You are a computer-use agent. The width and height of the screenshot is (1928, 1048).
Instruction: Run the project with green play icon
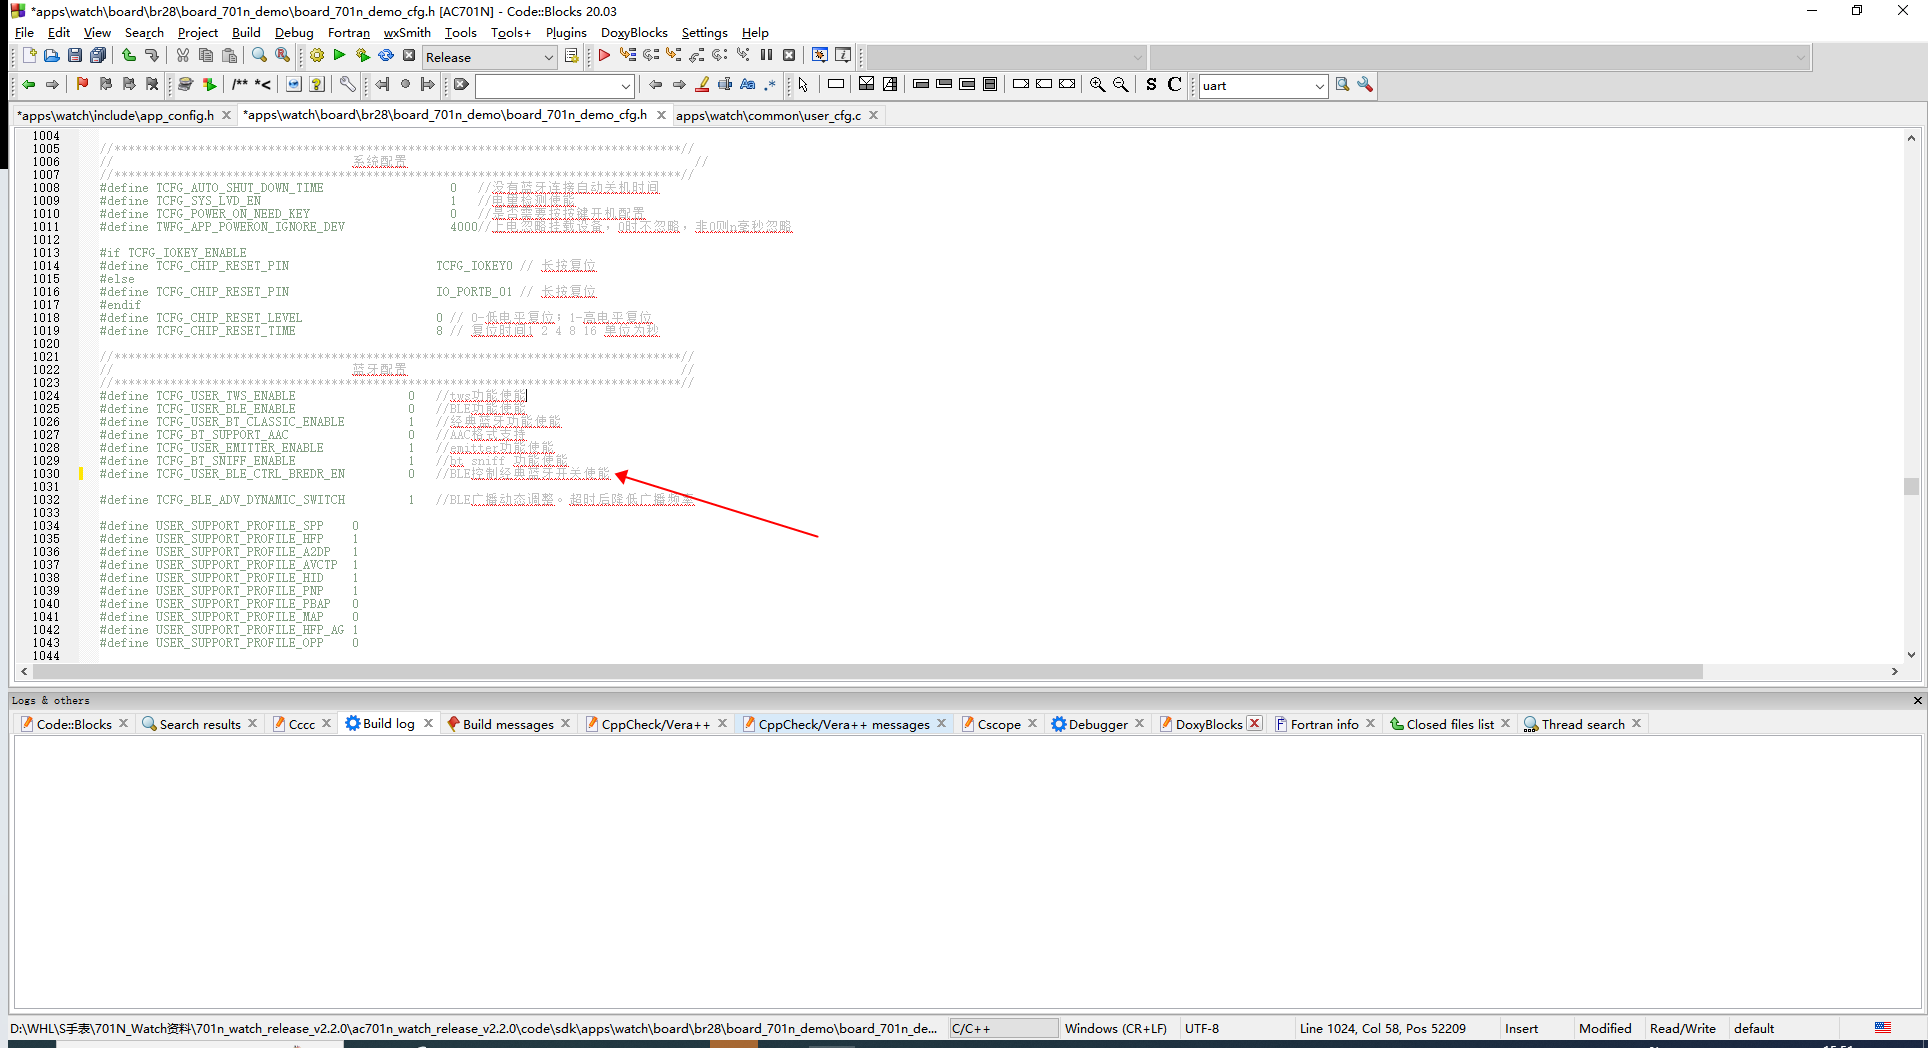pos(339,56)
